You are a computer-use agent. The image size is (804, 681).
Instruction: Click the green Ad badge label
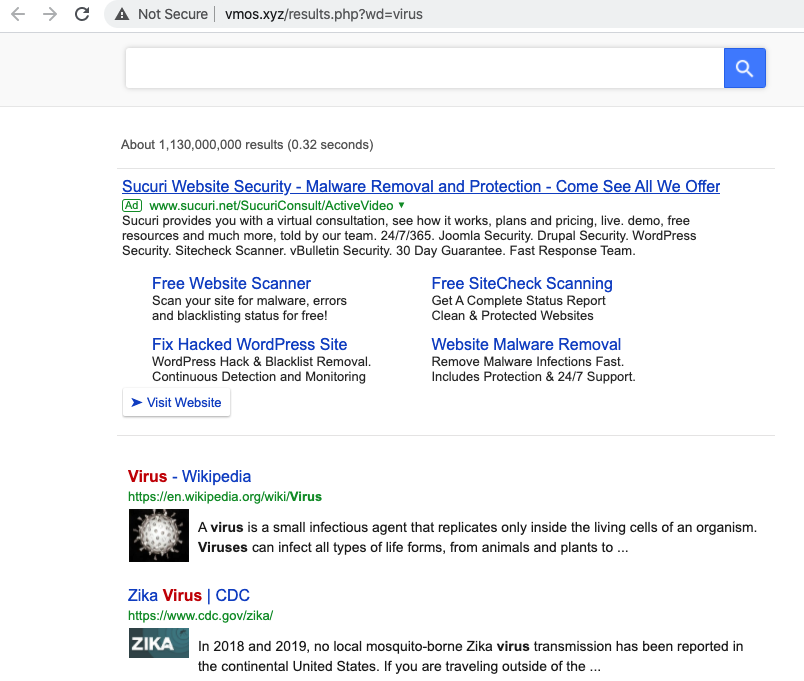click(133, 205)
